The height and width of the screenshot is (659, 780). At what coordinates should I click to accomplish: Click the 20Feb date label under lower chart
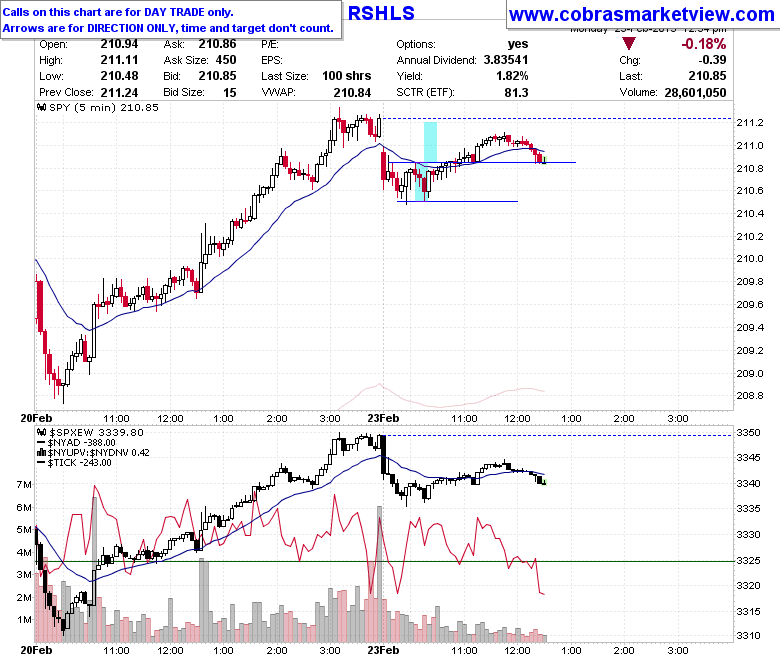[36, 650]
